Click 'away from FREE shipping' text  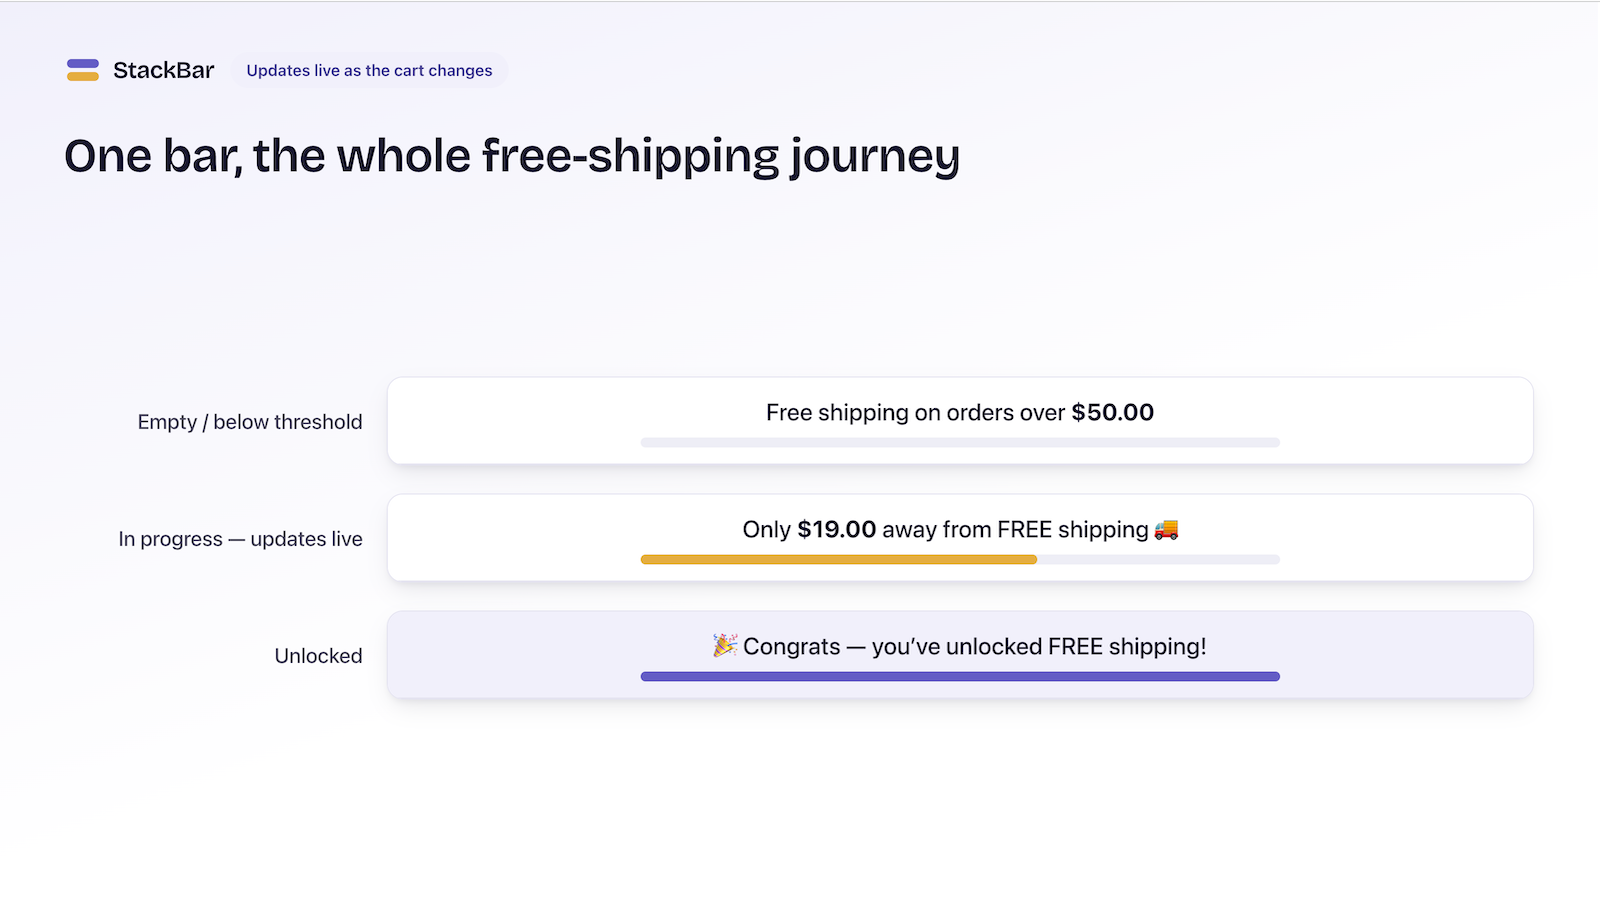[1015, 529]
